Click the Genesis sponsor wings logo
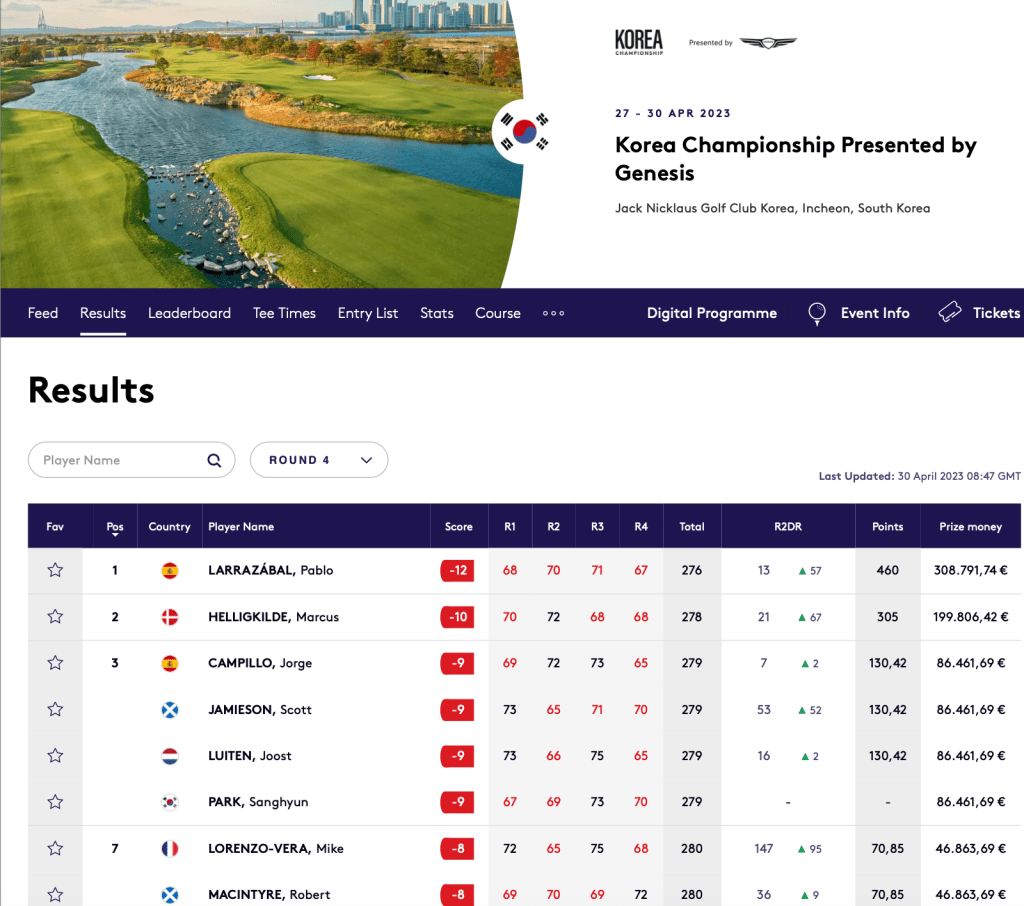This screenshot has height=906, width=1024. coord(768,43)
